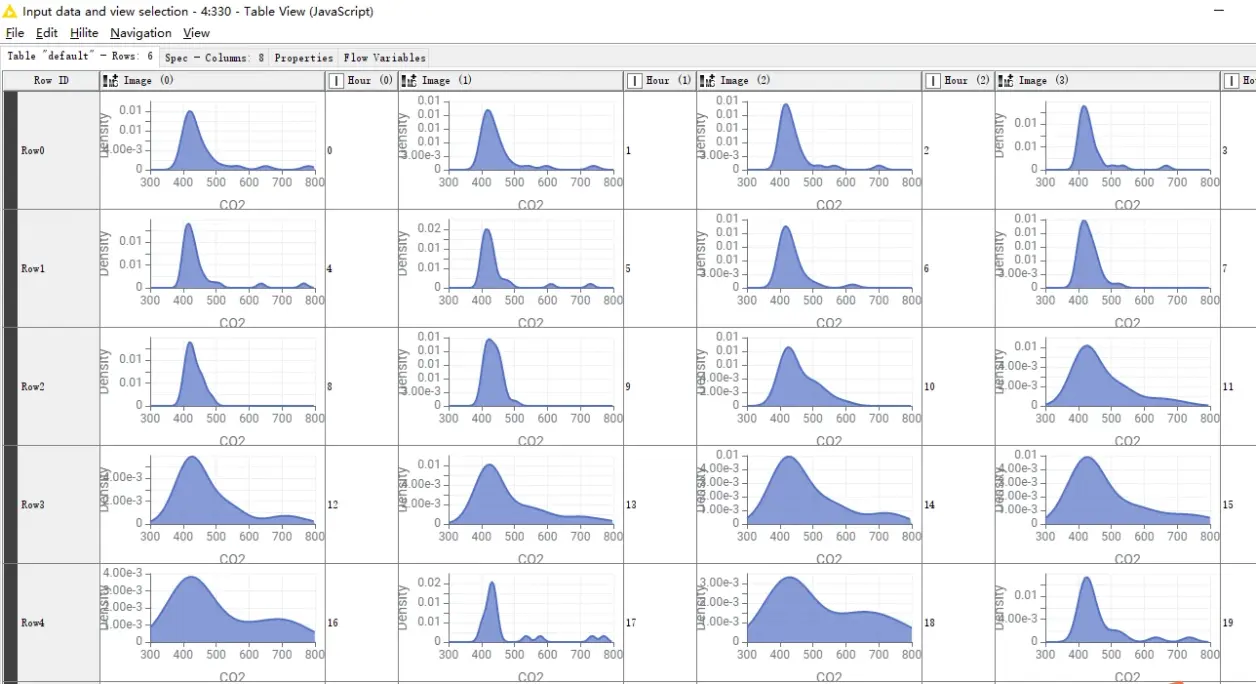Click the integer type icon in Hour (0) header

click(x=336, y=80)
